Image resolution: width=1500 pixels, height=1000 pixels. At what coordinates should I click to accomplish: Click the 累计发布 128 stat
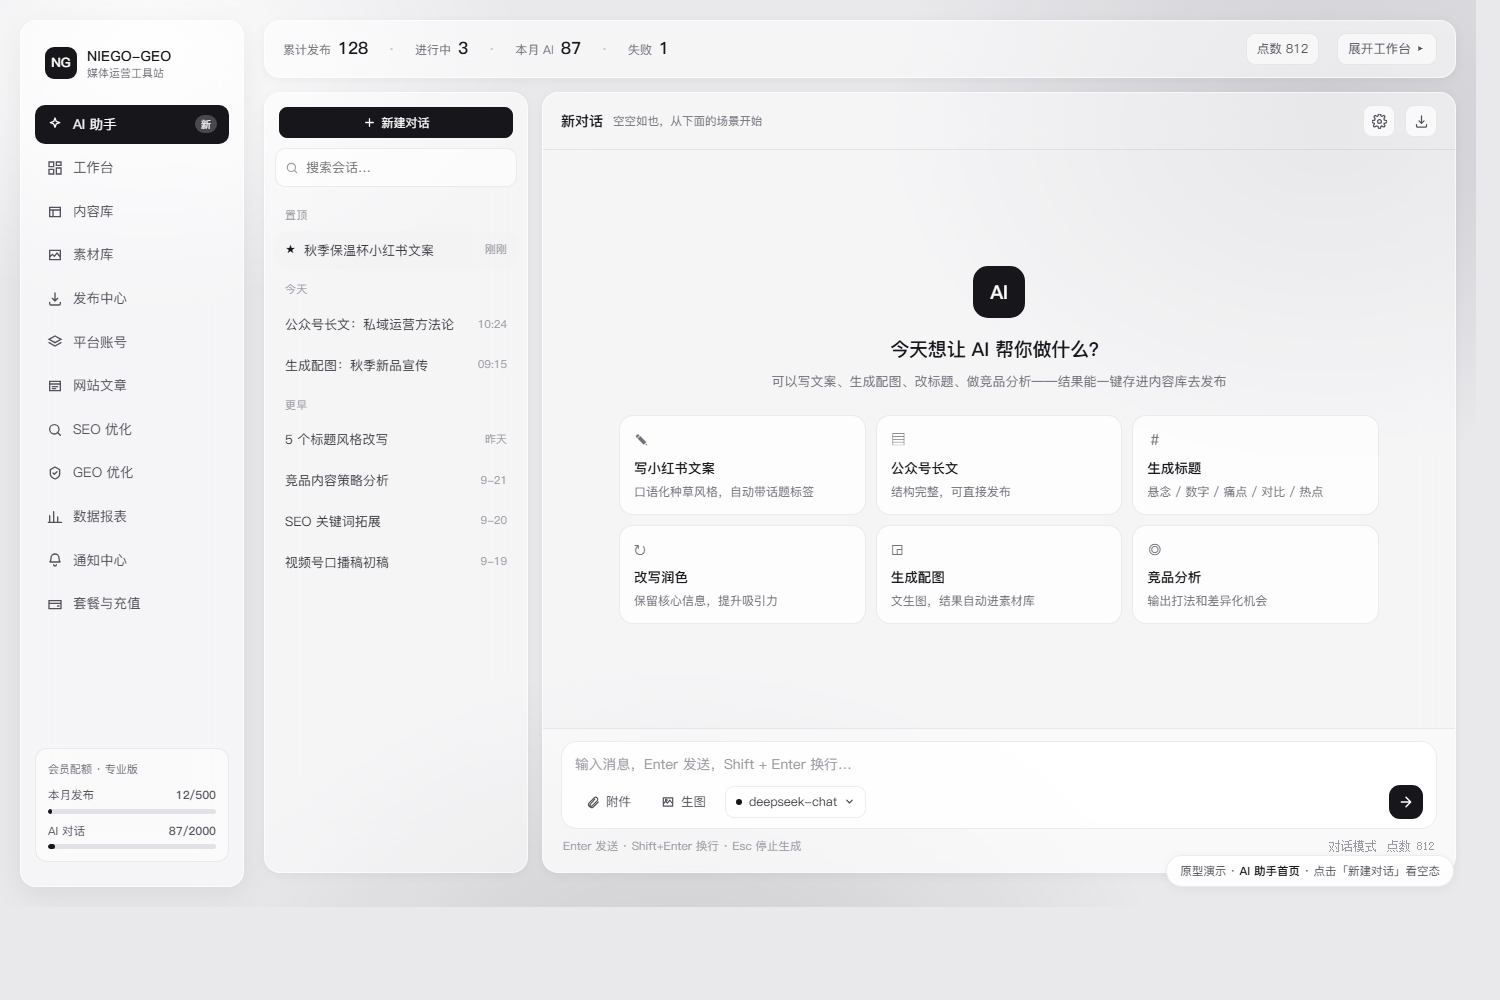[x=326, y=49]
